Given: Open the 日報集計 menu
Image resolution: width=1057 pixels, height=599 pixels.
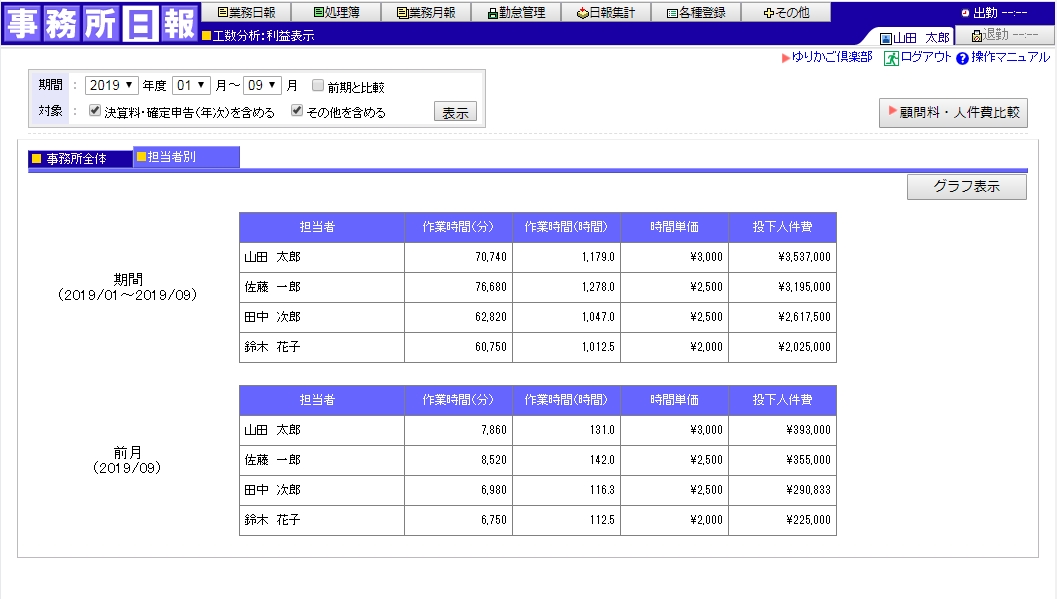Looking at the screenshot, I should click(606, 12).
